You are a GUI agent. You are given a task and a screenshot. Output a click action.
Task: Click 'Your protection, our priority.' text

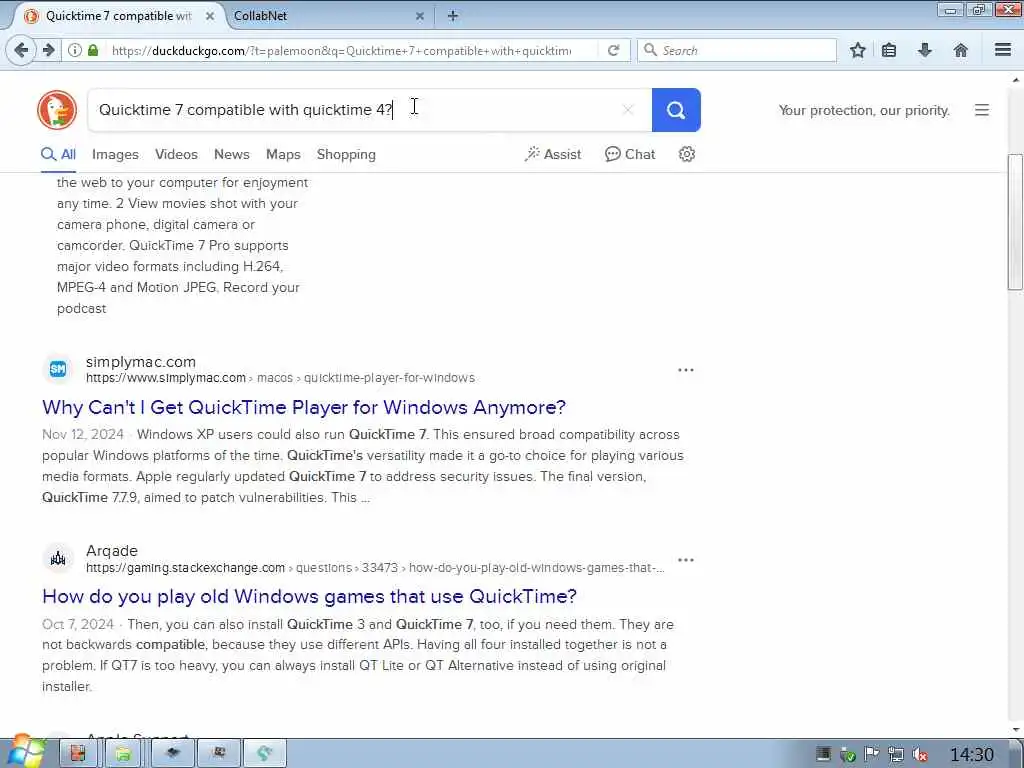click(864, 110)
